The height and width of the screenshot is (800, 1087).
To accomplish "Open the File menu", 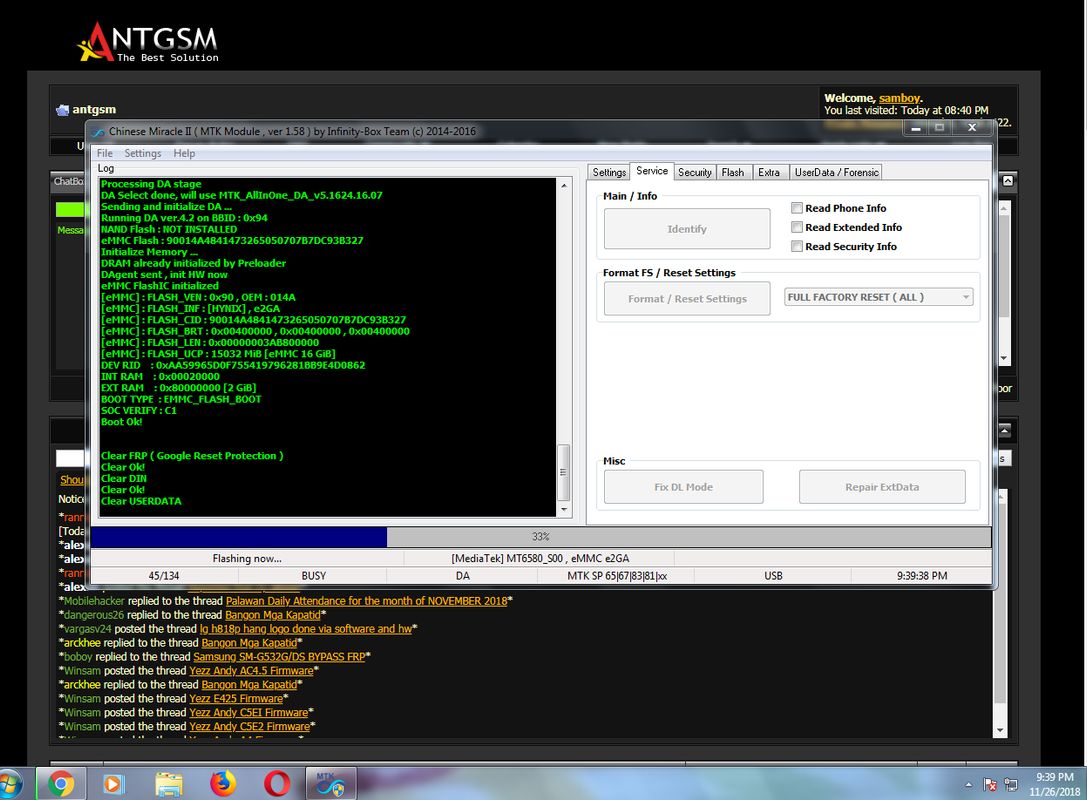I will [105, 153].
